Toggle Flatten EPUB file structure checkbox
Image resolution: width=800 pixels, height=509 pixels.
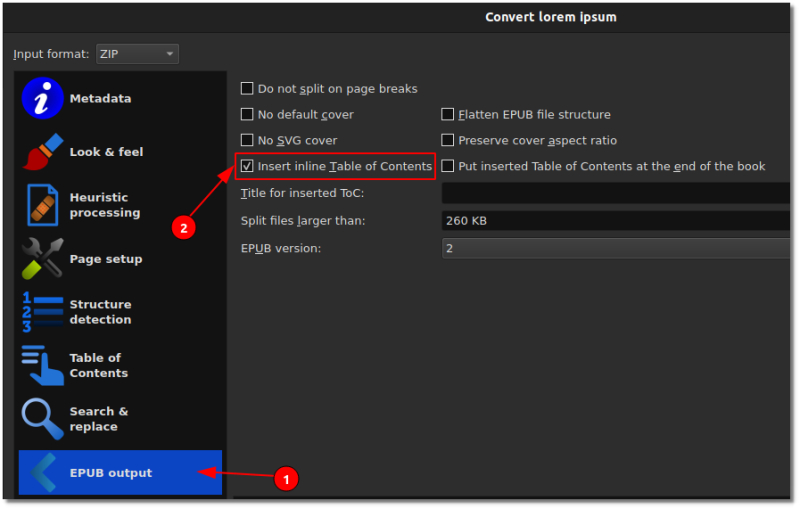pyautogui.click(x=448, y=115)
